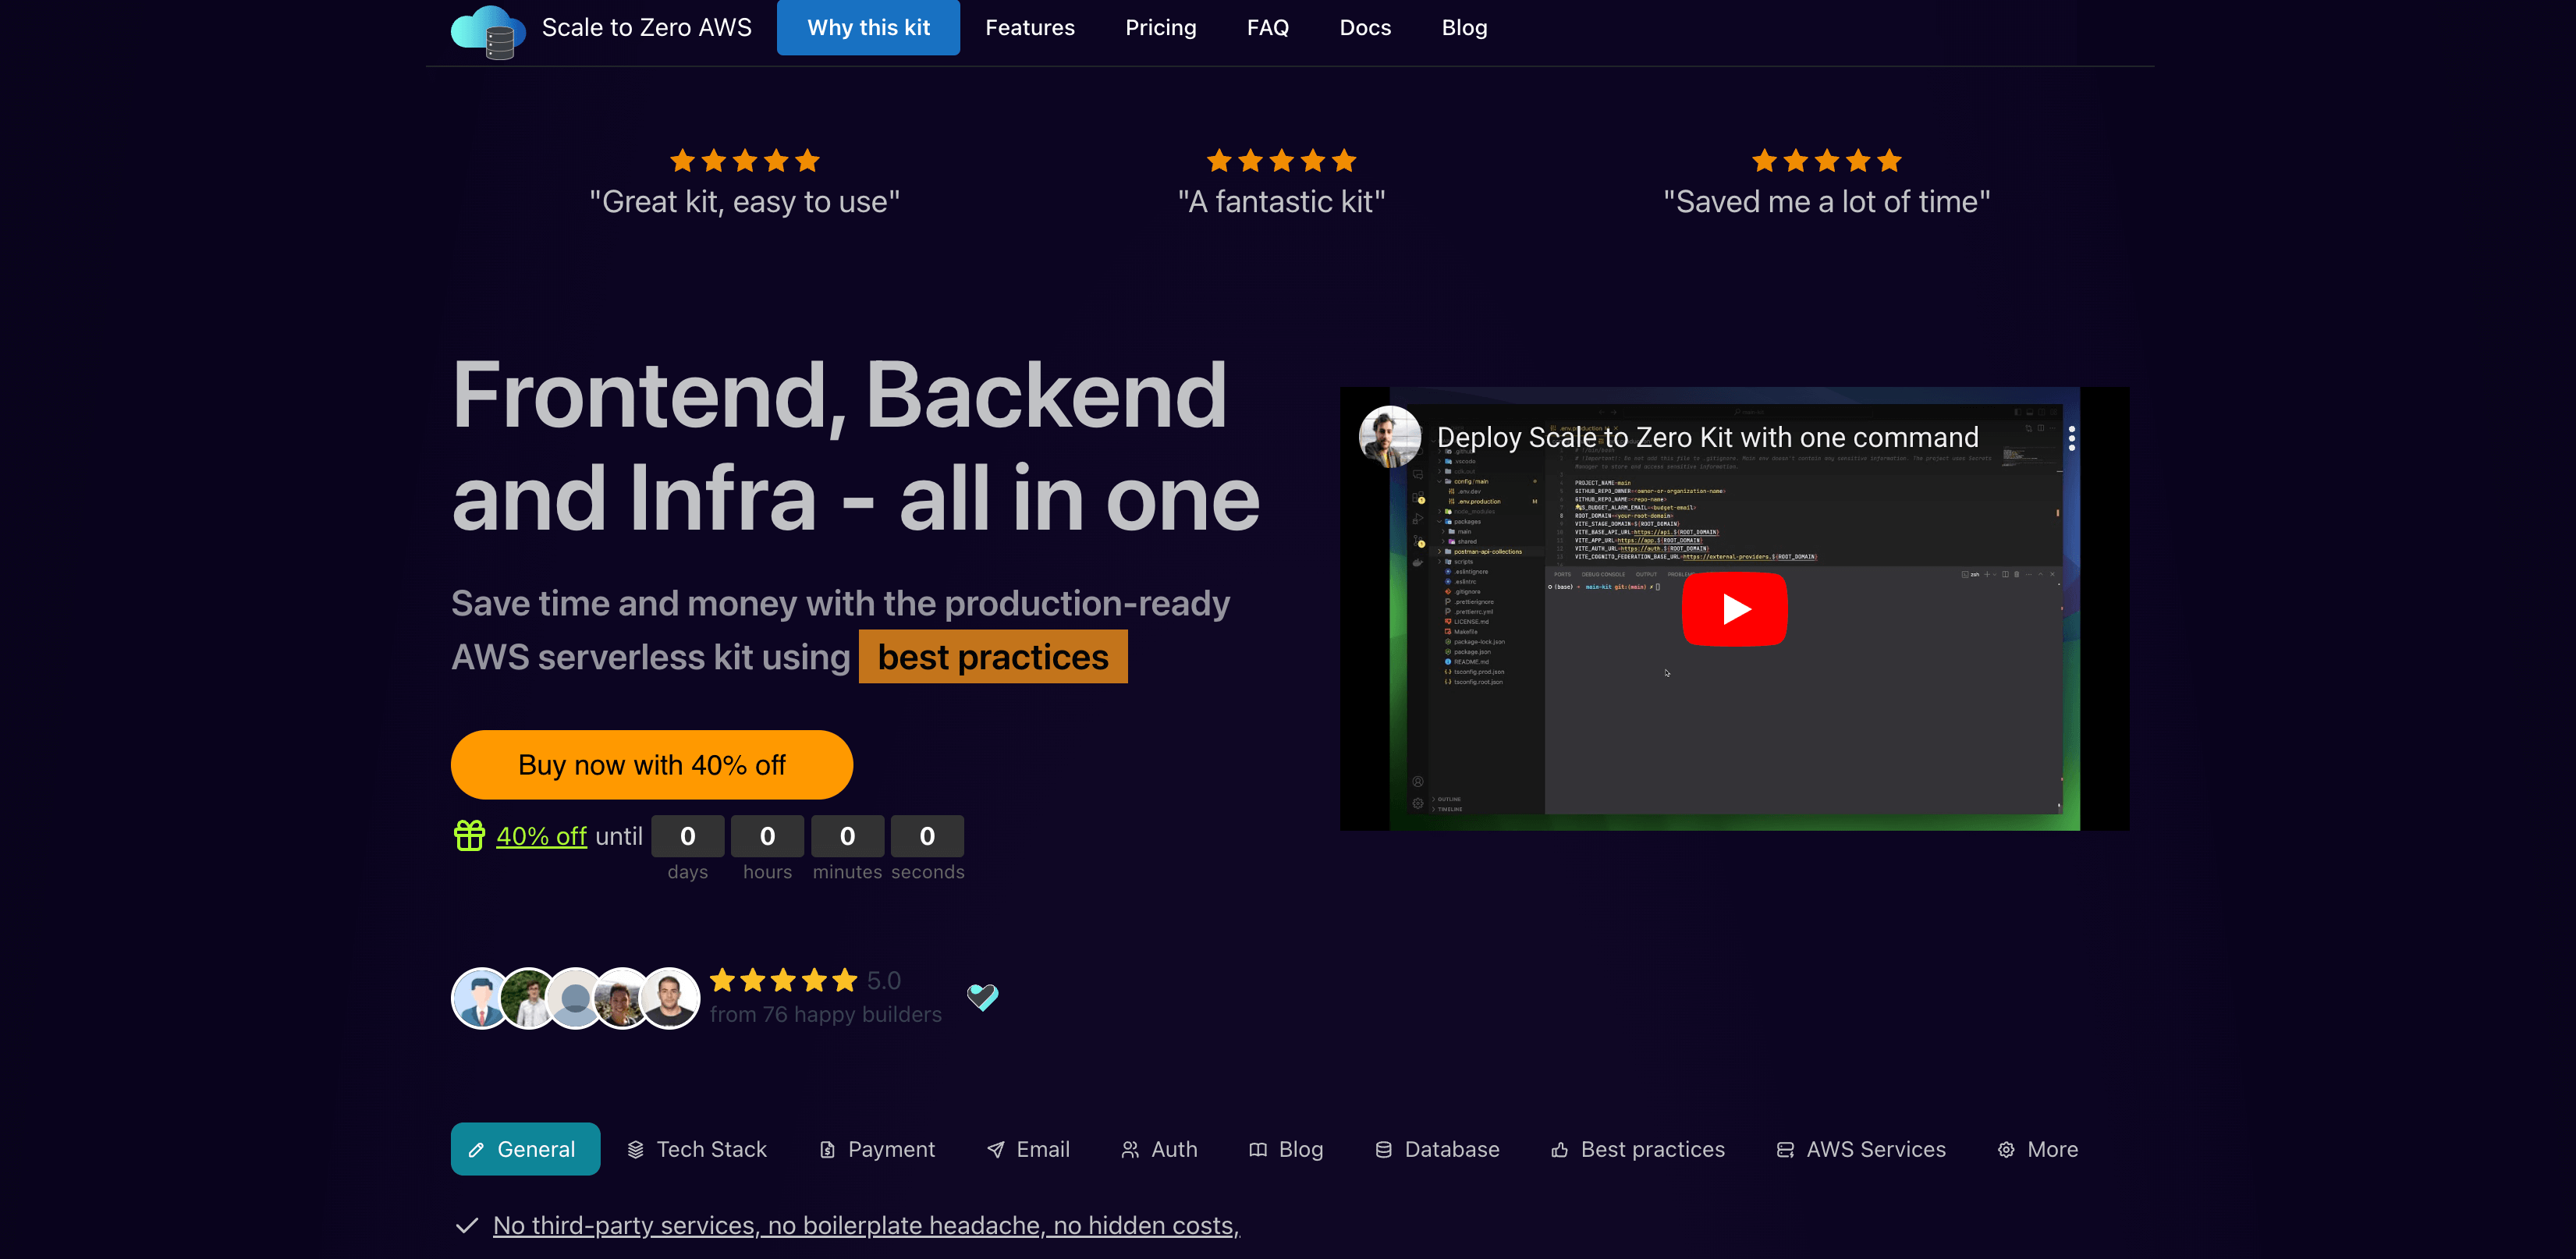Click the Scale to Zero AWS brand name
This screenshot has height=1259, width=2576.
pos(646,28)
